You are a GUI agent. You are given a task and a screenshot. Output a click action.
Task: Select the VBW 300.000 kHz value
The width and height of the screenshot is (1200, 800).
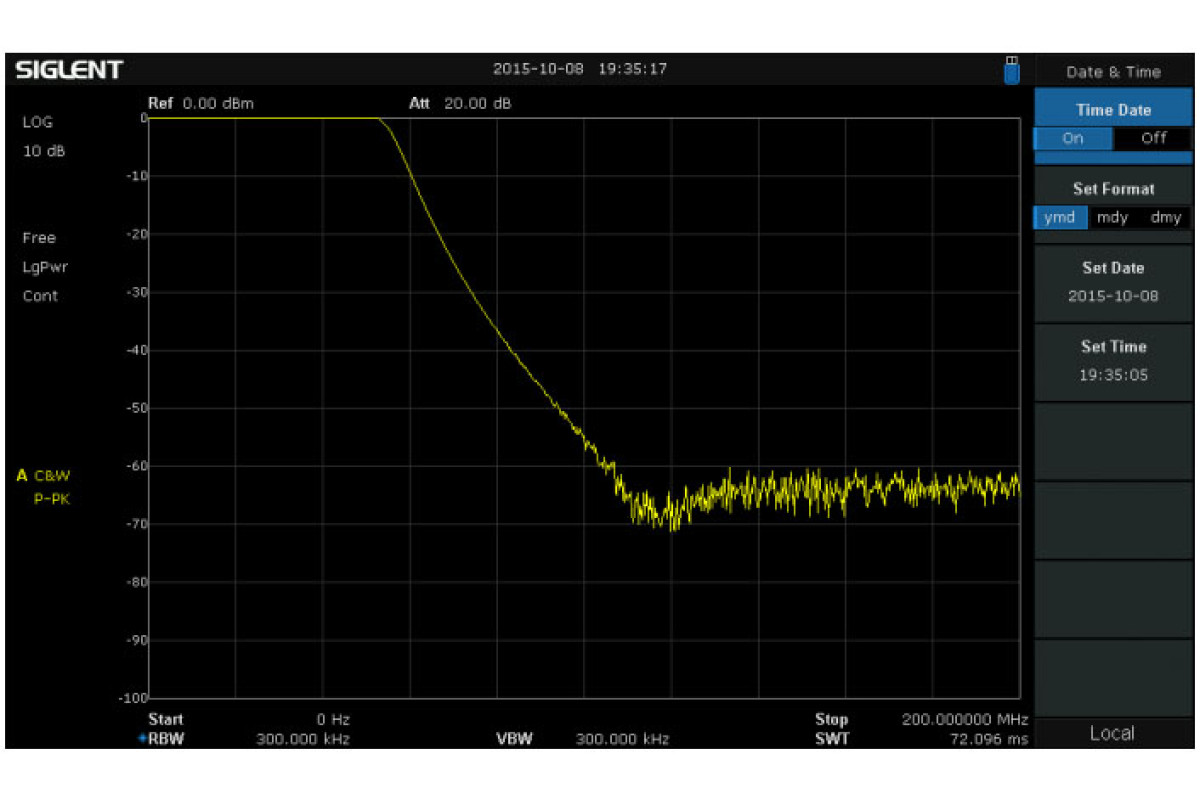click(622, 739)
